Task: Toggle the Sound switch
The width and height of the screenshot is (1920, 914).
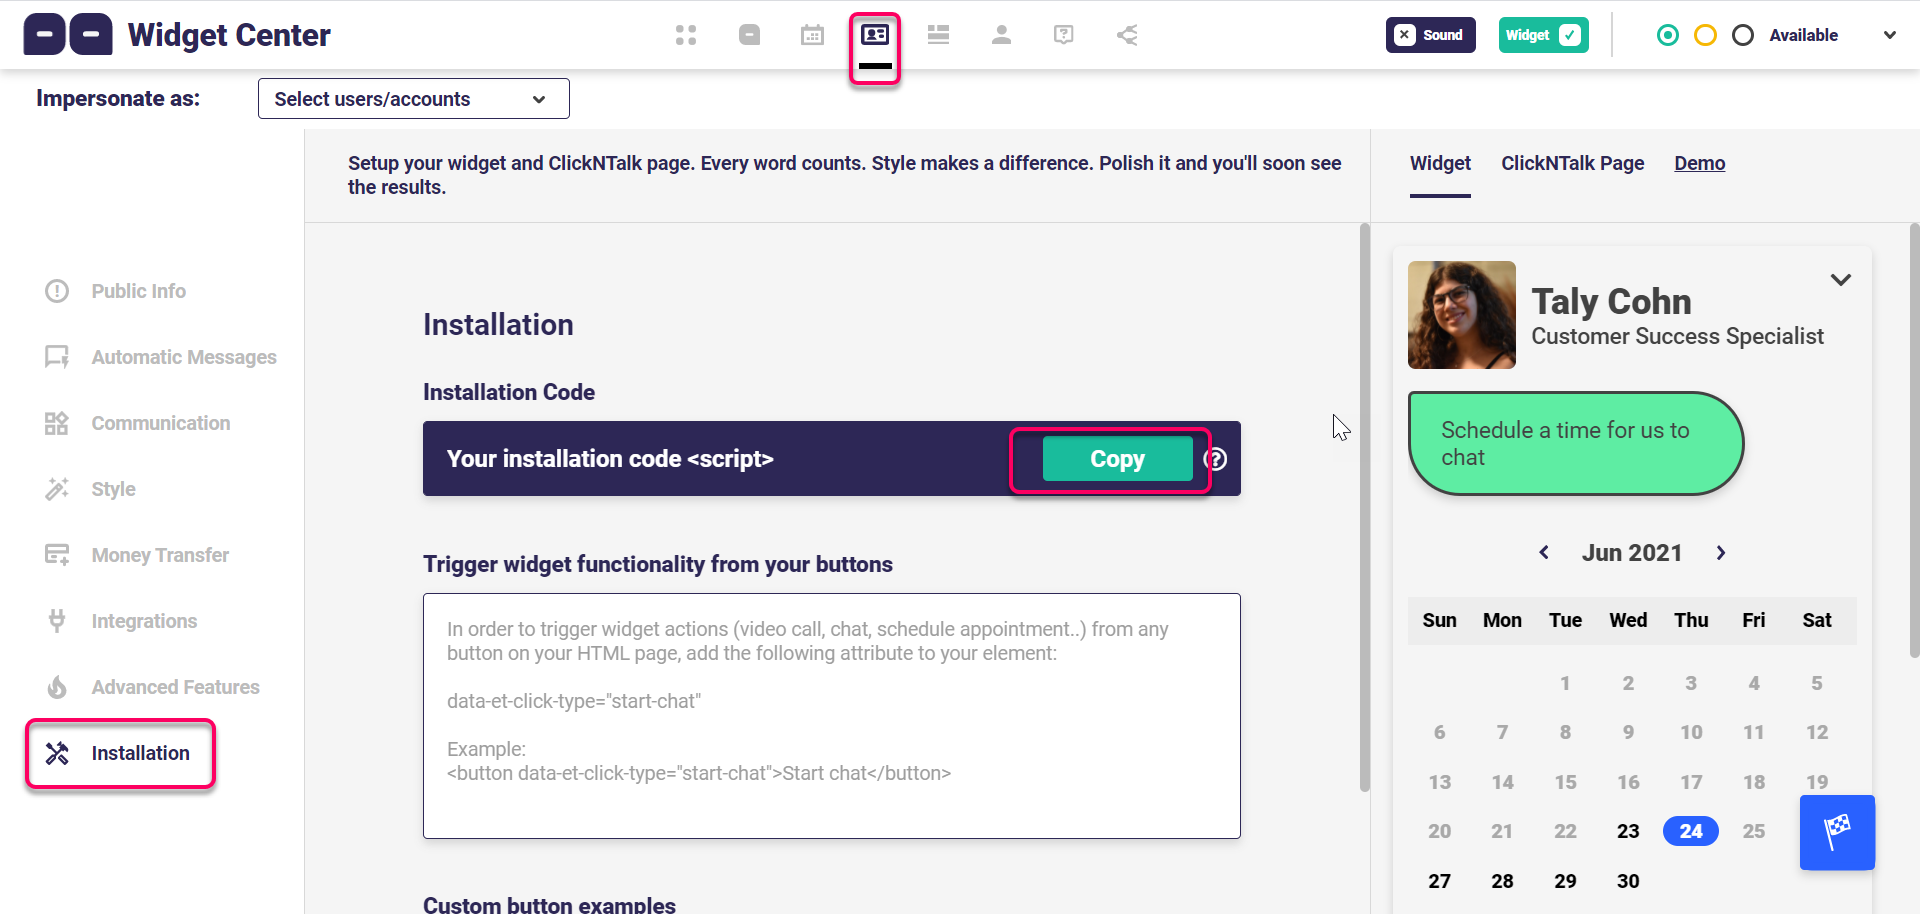Action: [x=1430, y=35]
